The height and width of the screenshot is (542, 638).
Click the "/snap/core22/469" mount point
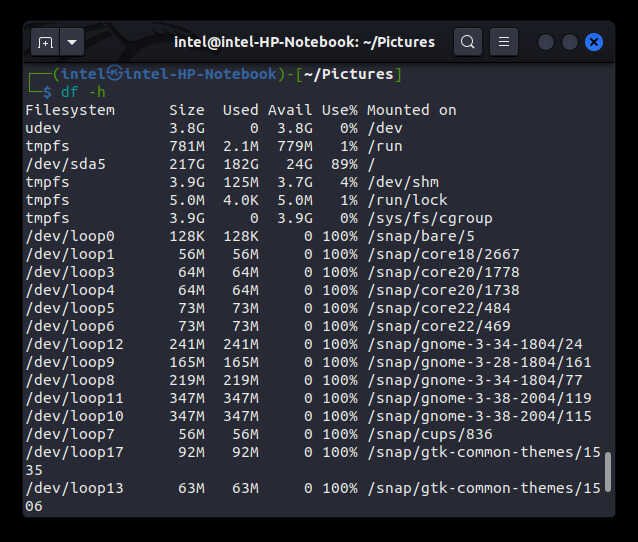pos(439,326)
